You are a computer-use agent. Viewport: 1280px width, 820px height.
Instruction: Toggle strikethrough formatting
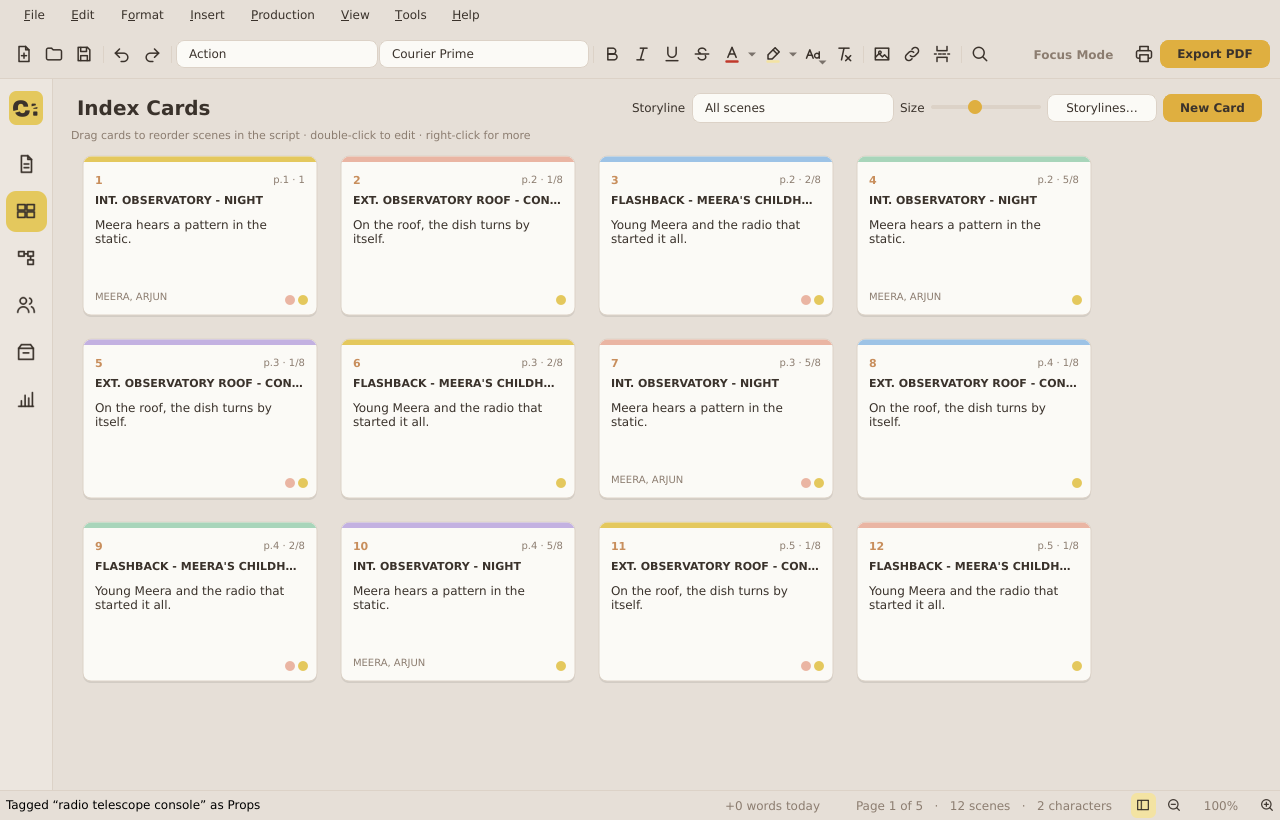702,54
